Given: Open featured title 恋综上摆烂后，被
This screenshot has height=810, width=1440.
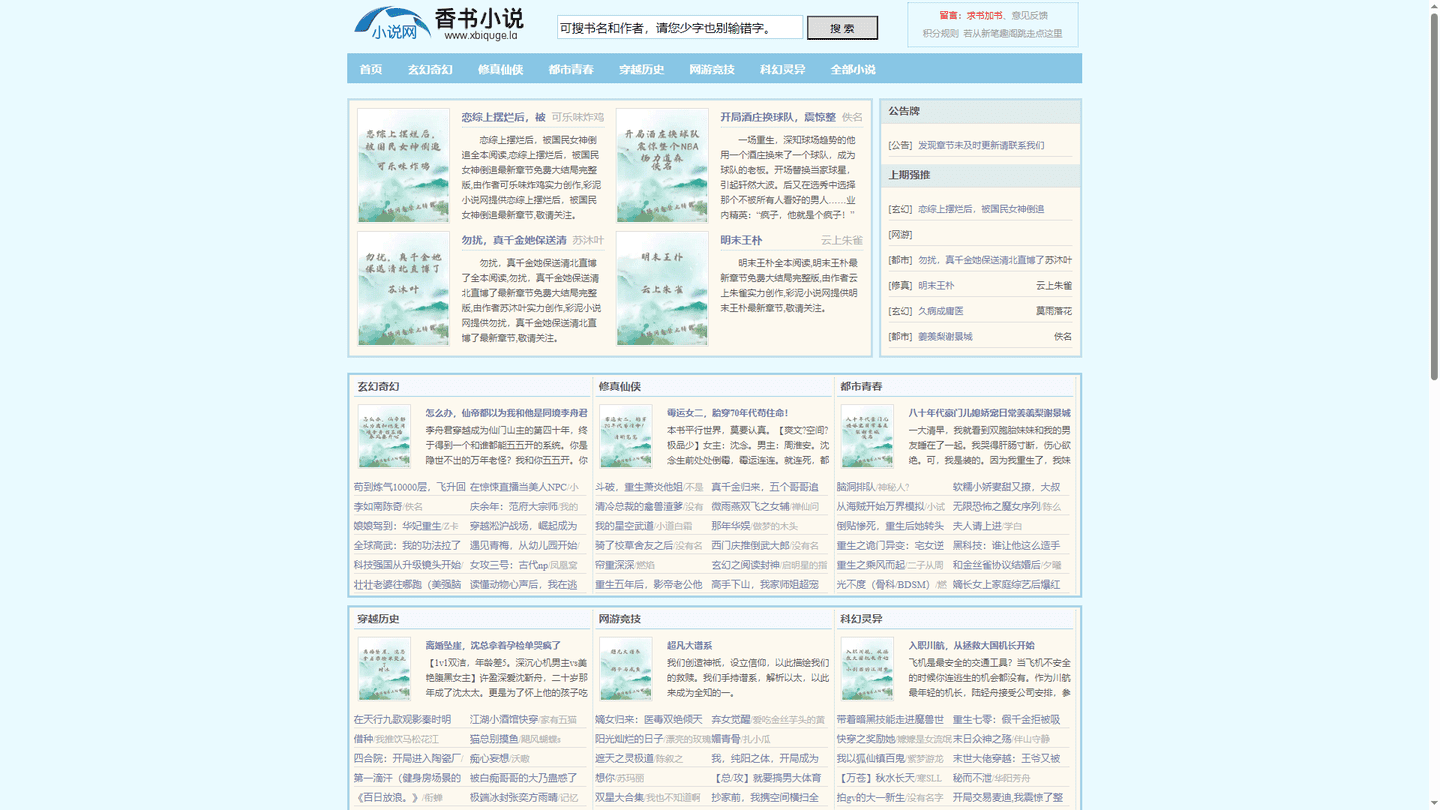Looking at the screenshot, I should (x=503, y=117).
